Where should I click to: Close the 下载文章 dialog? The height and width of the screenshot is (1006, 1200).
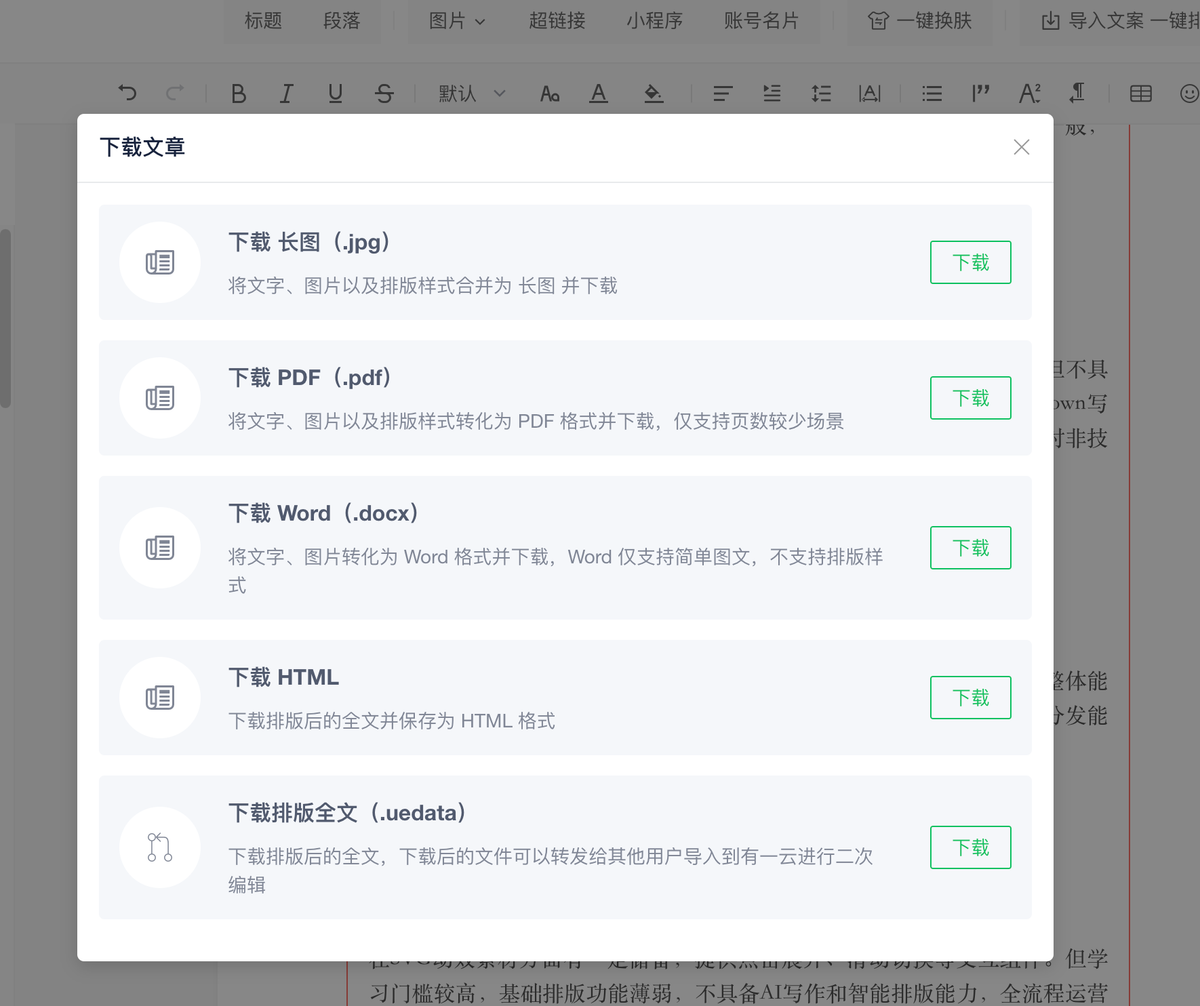click(x=1021, y=147)
